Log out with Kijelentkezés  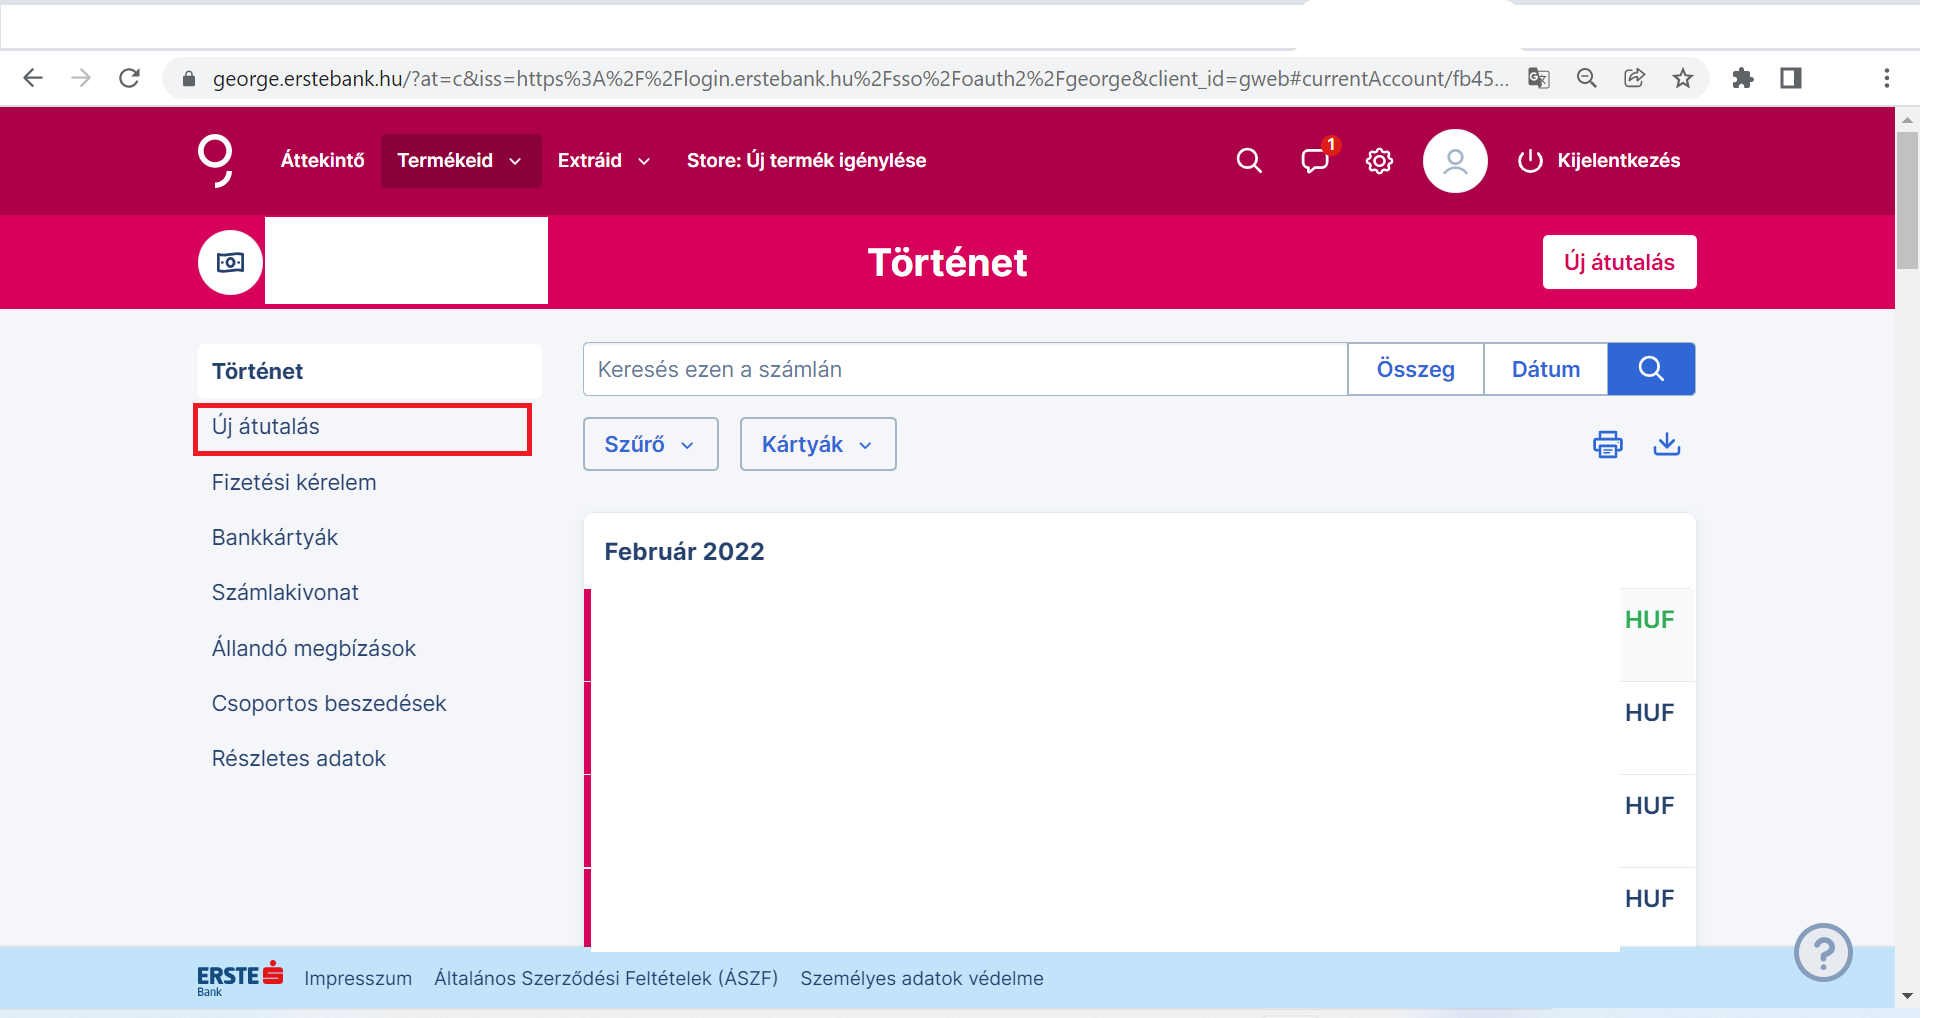tap(1599, 160)
